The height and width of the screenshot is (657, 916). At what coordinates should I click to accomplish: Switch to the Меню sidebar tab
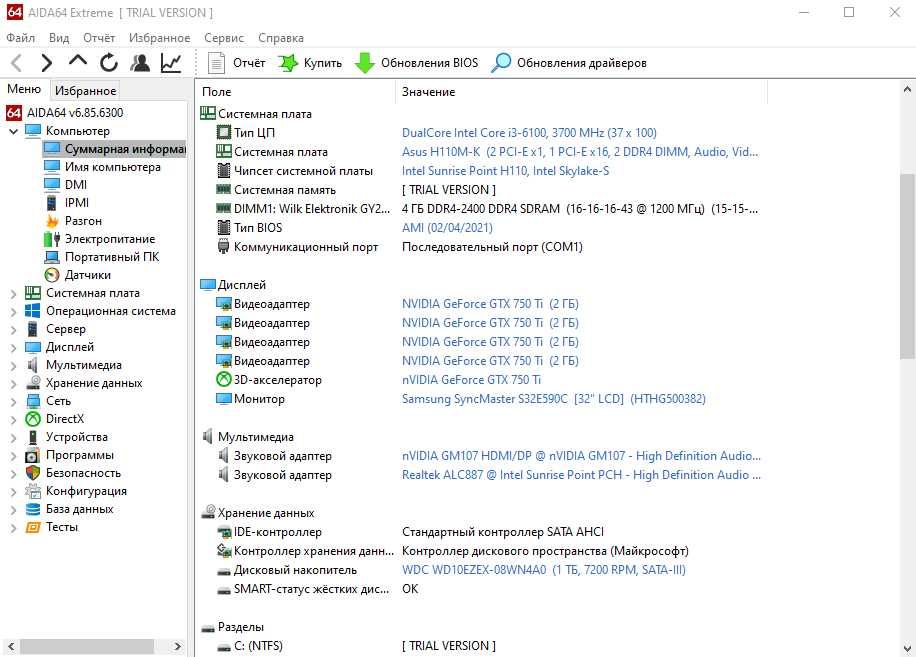[x=24, y=89]
